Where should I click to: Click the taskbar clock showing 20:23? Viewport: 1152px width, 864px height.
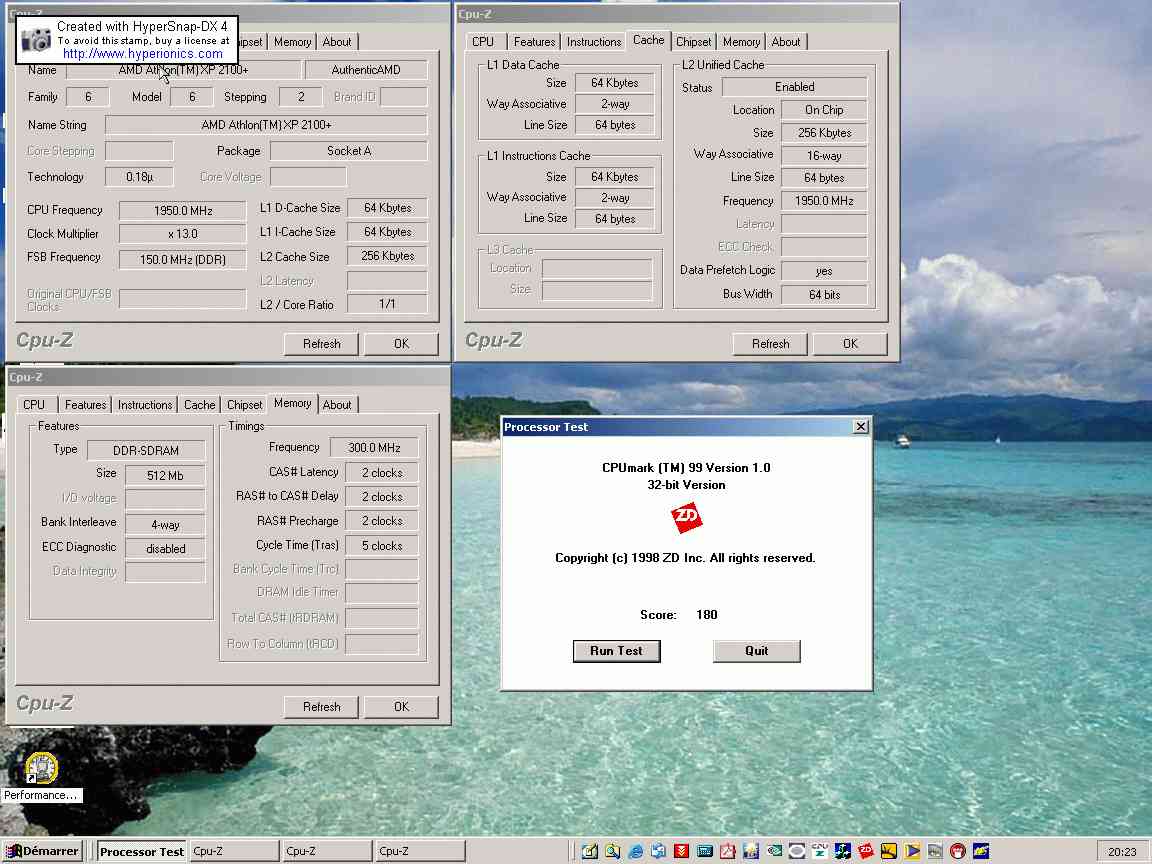pyautogui.click(x=1122, y=852)
